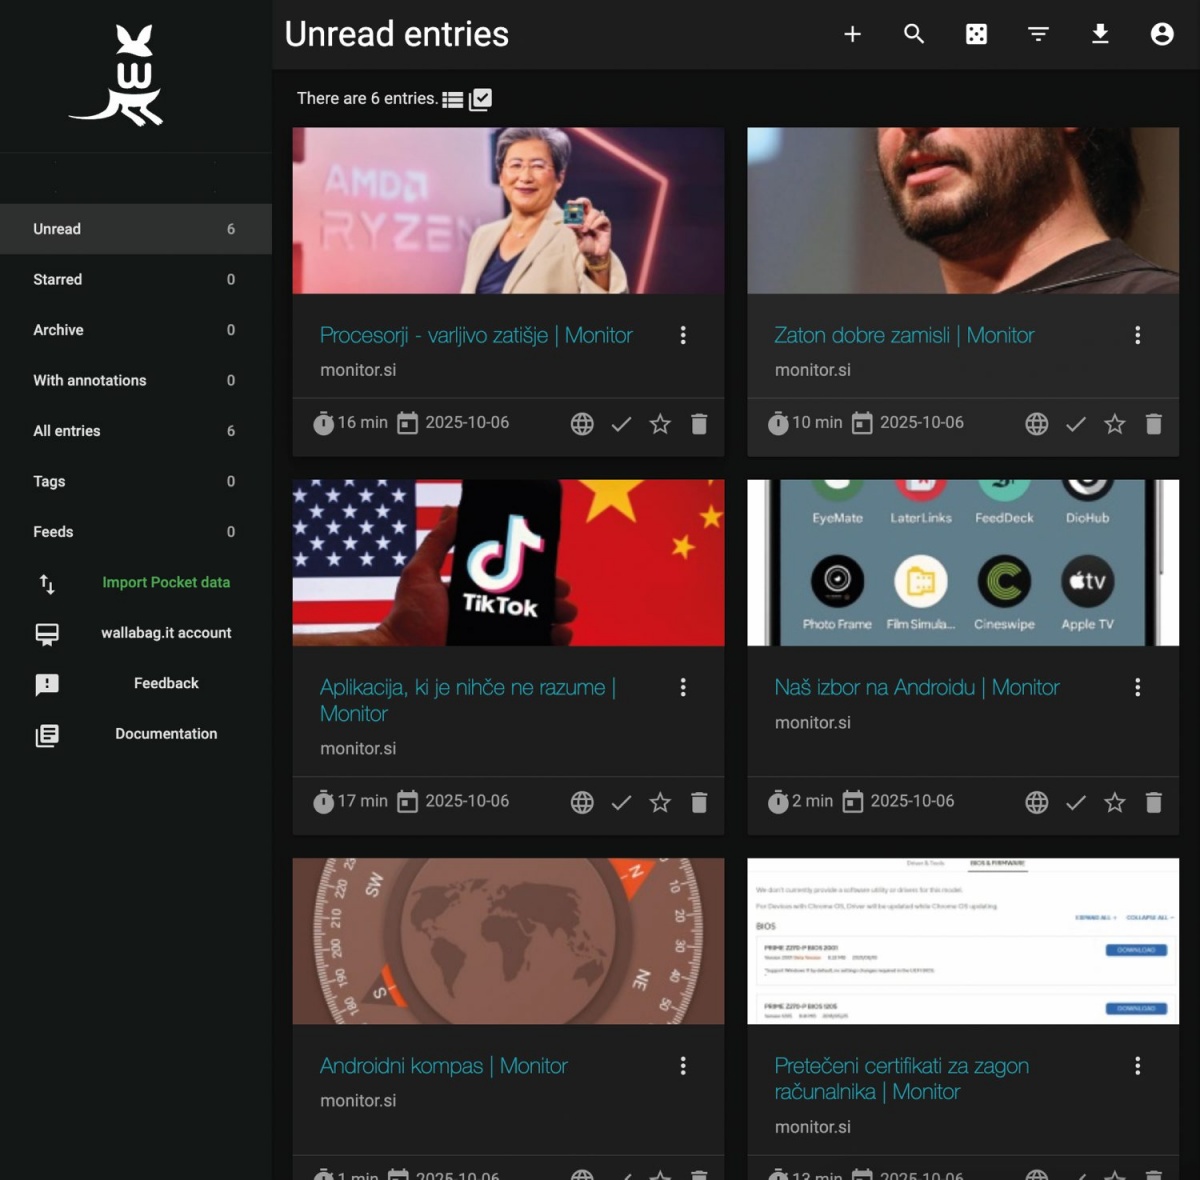Click the plus icon to add entry
This screenshot has height=1180, width=1200.
pyautogui.click(x=852, y=35)
